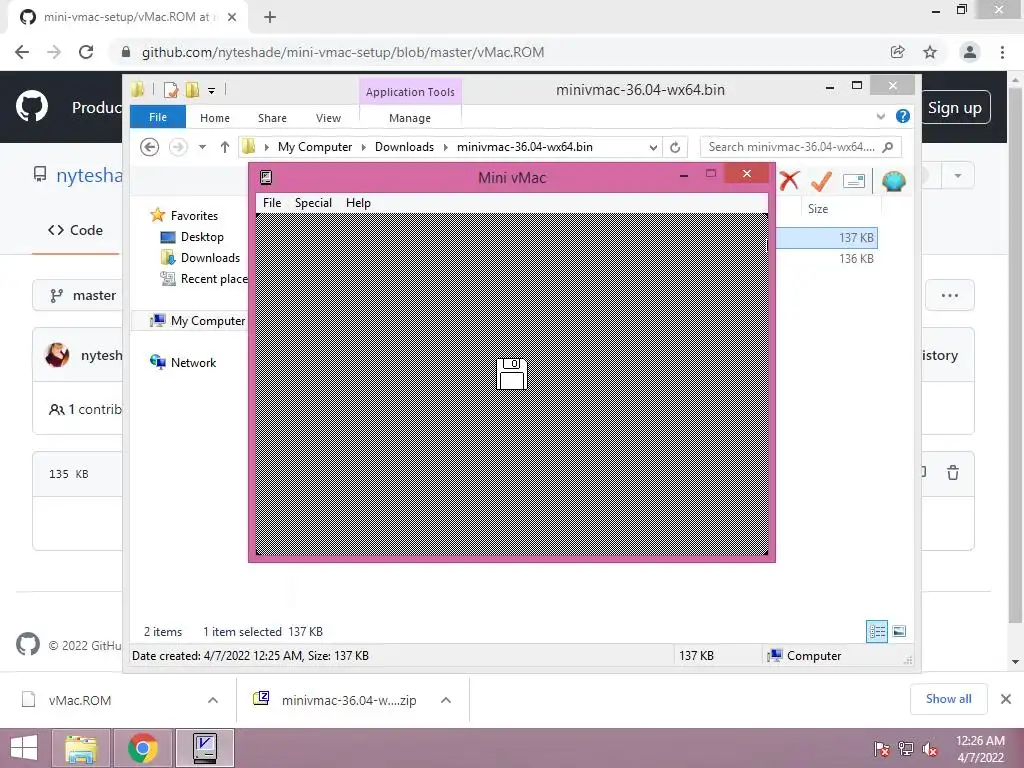Viewport: 1024px width, 768px height.
Task: Open the Manage tab under Application Tools
Action: [x=409, y=118]
